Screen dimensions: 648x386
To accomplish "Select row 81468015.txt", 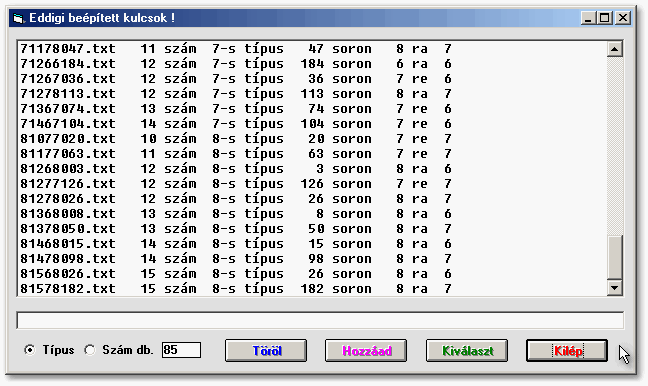I will [x=312, y=243].
